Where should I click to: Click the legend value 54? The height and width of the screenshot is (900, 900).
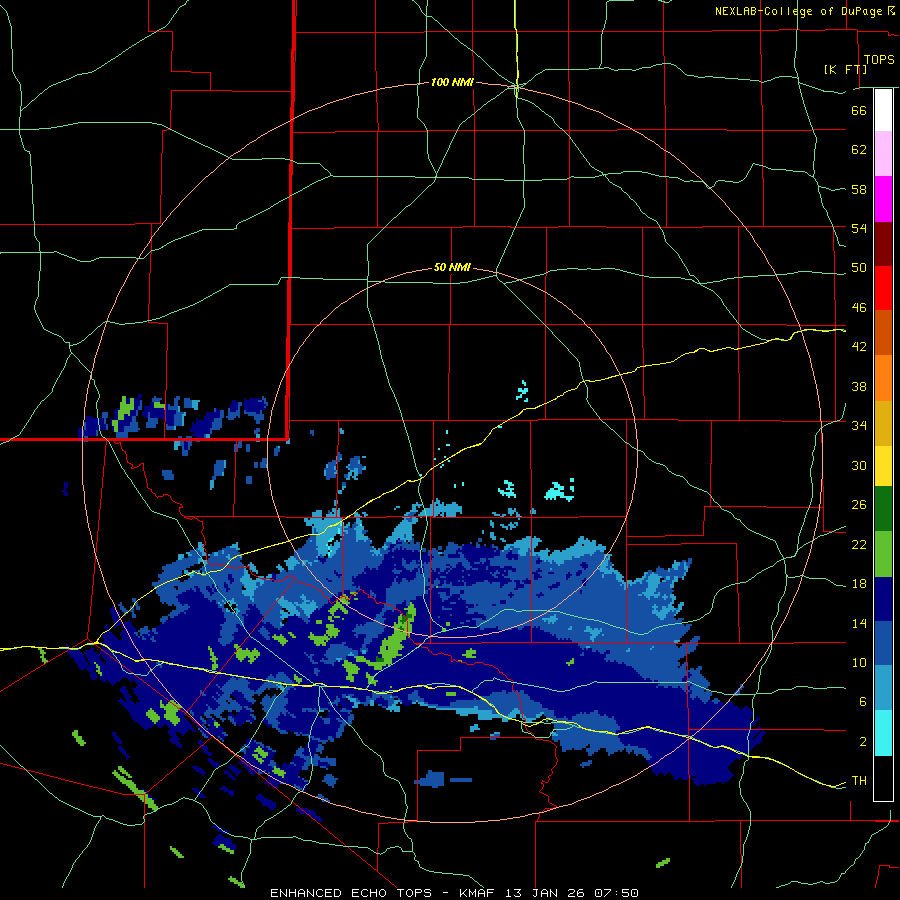pos(859,228)
